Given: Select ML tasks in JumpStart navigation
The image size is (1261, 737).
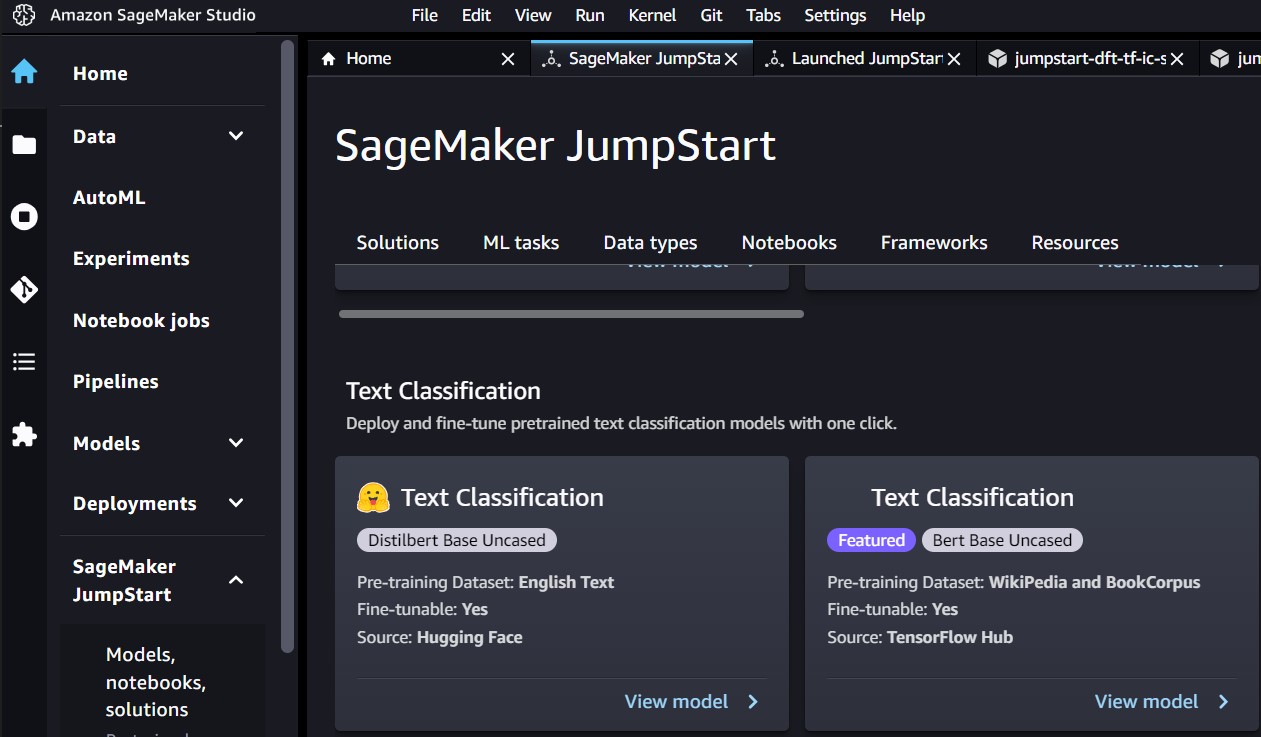Looking at the screenshot, I should tap(521, 243).
